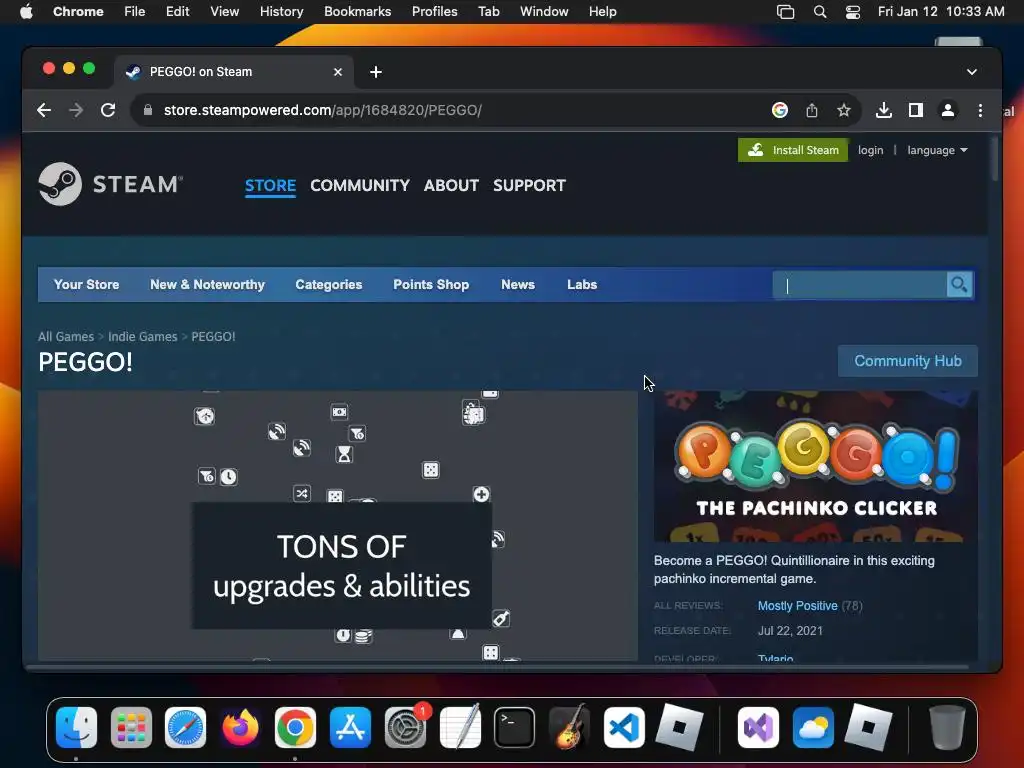Click the Google icon in address bar
1024x768 pixels.
pos(780,110)
